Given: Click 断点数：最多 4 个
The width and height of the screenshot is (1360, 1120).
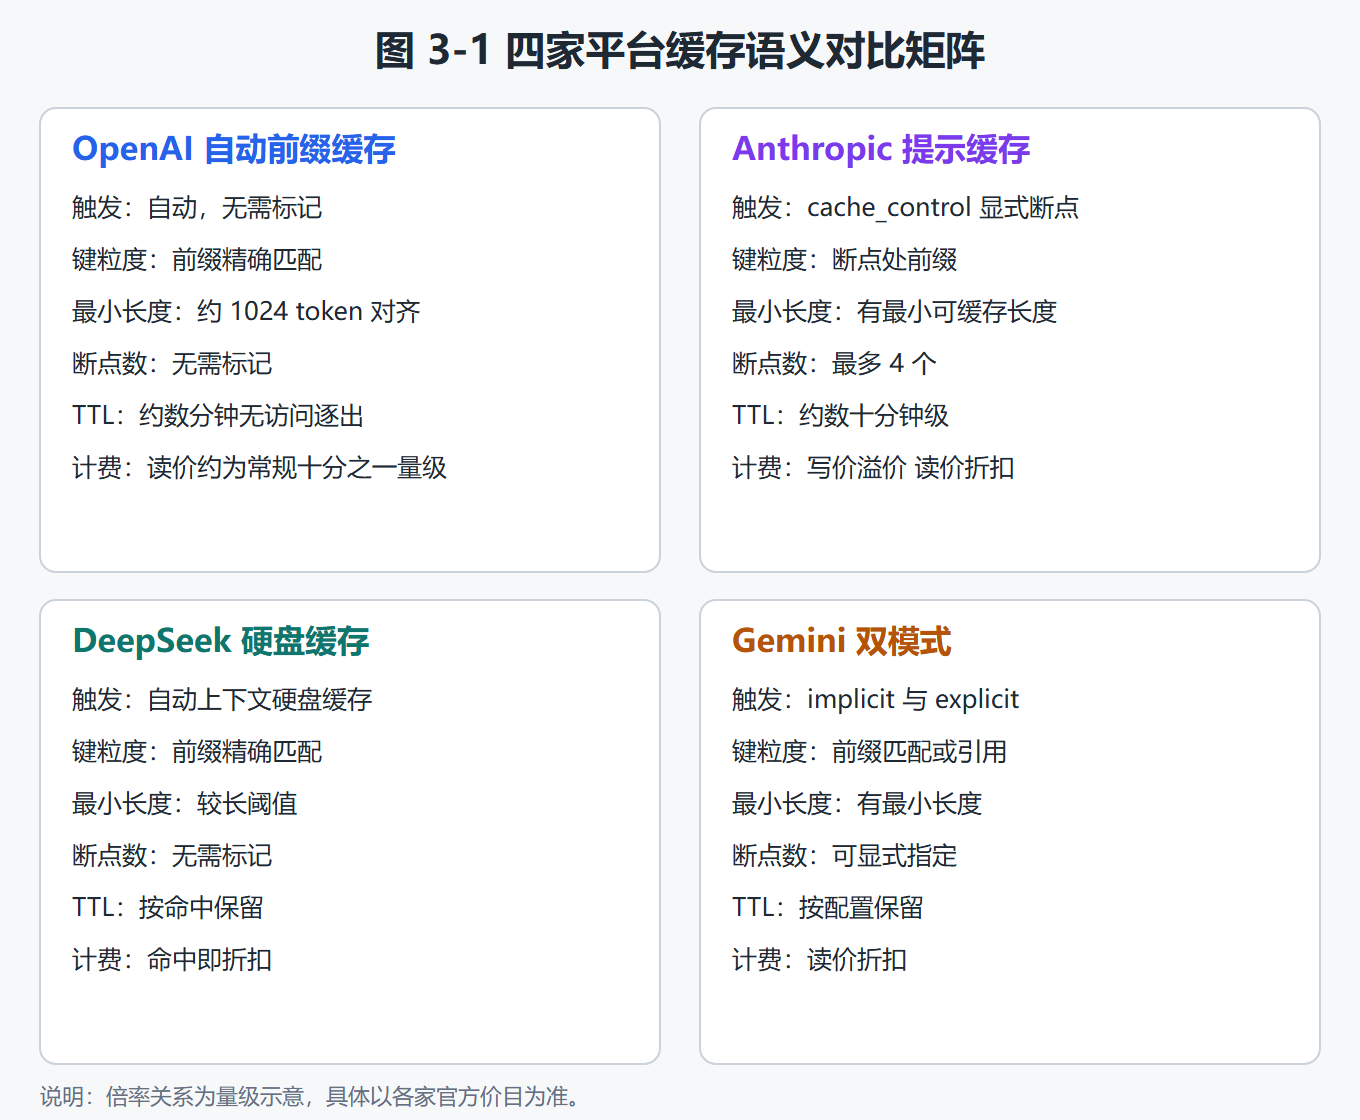Looking at the screenshot, I should coord(835,364).
